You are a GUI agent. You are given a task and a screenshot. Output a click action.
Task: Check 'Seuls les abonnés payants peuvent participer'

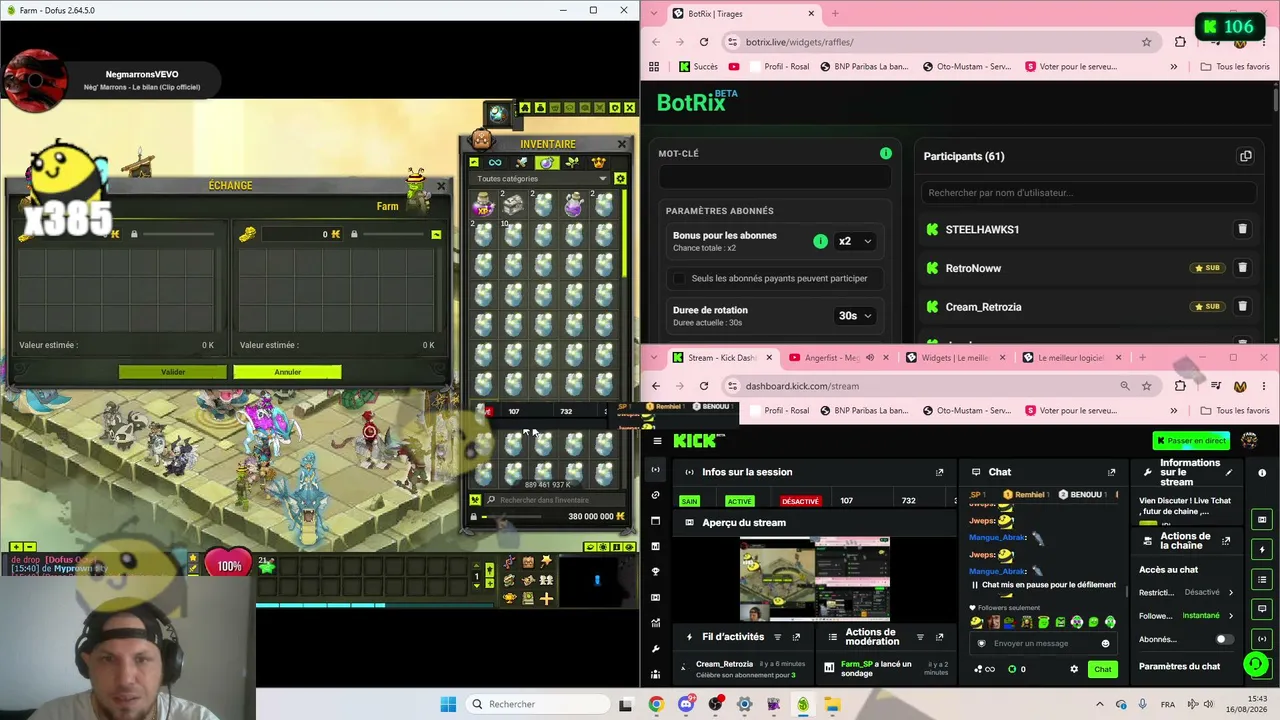point(679,278)
